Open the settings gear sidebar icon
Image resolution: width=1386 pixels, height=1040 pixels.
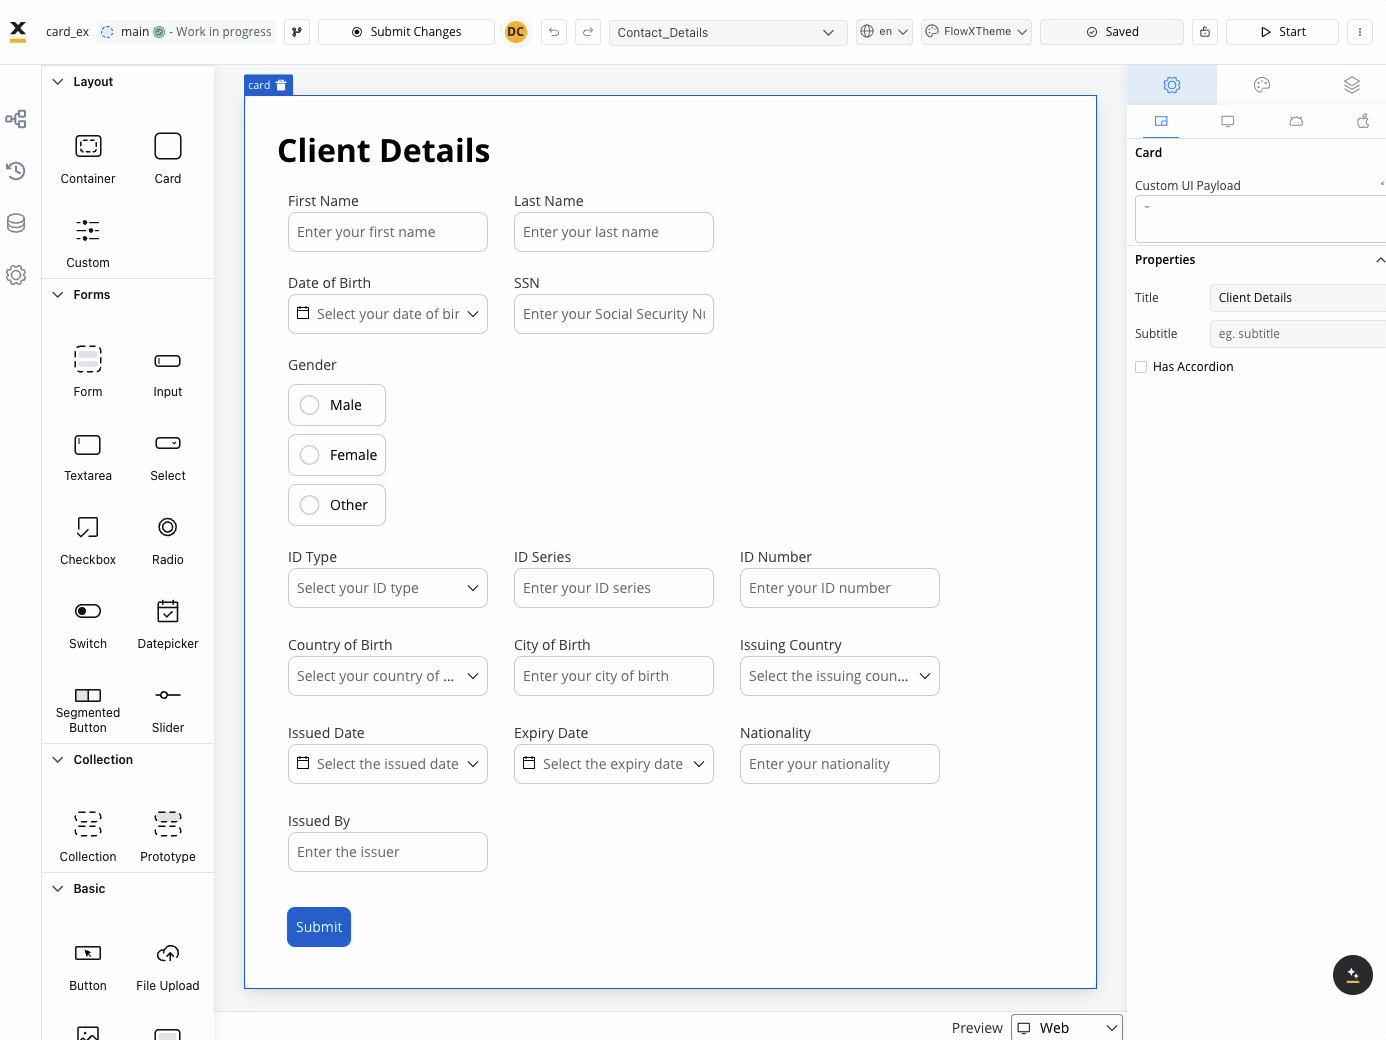coord(16,275)
